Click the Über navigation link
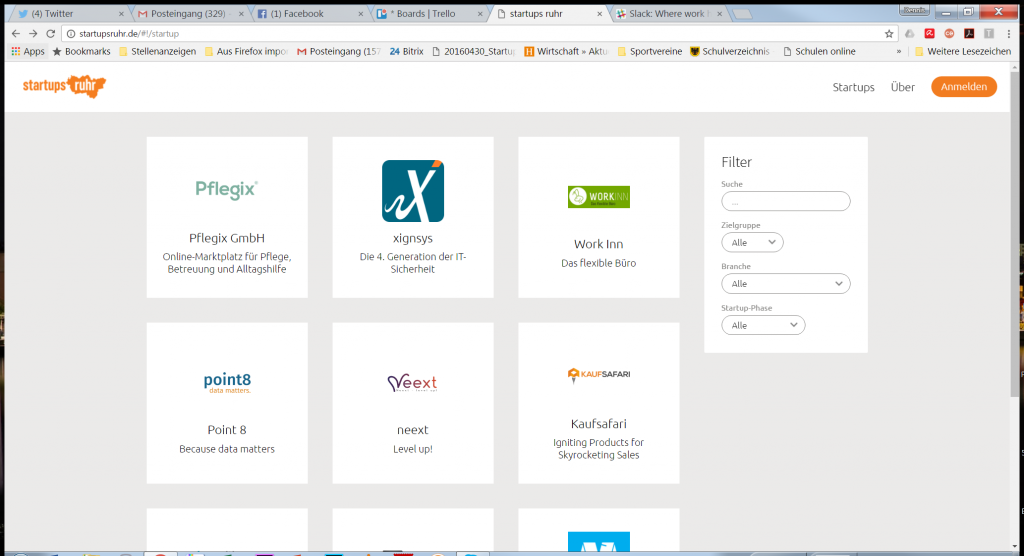The image size is (1024, 556). [902, 87]
